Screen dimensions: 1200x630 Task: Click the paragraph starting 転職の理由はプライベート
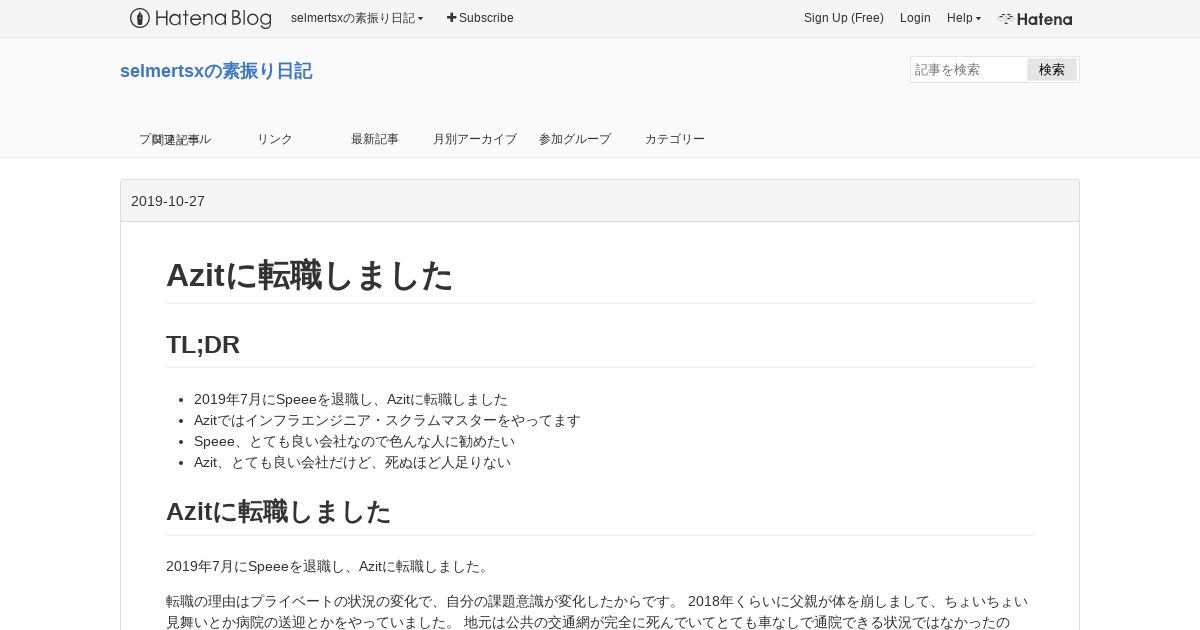597,611
